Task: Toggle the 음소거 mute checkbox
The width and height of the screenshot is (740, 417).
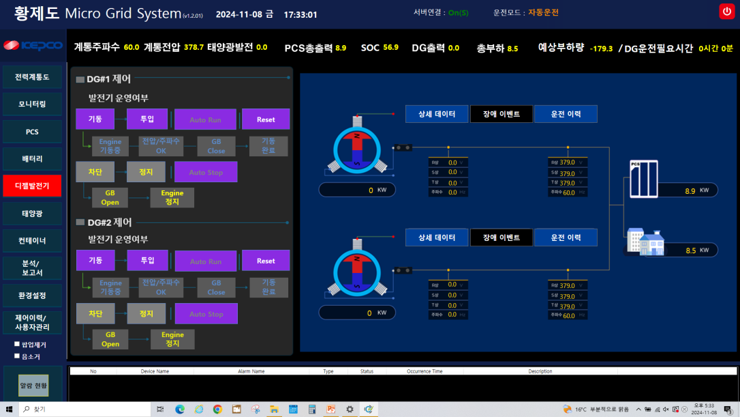Action: 17,356
